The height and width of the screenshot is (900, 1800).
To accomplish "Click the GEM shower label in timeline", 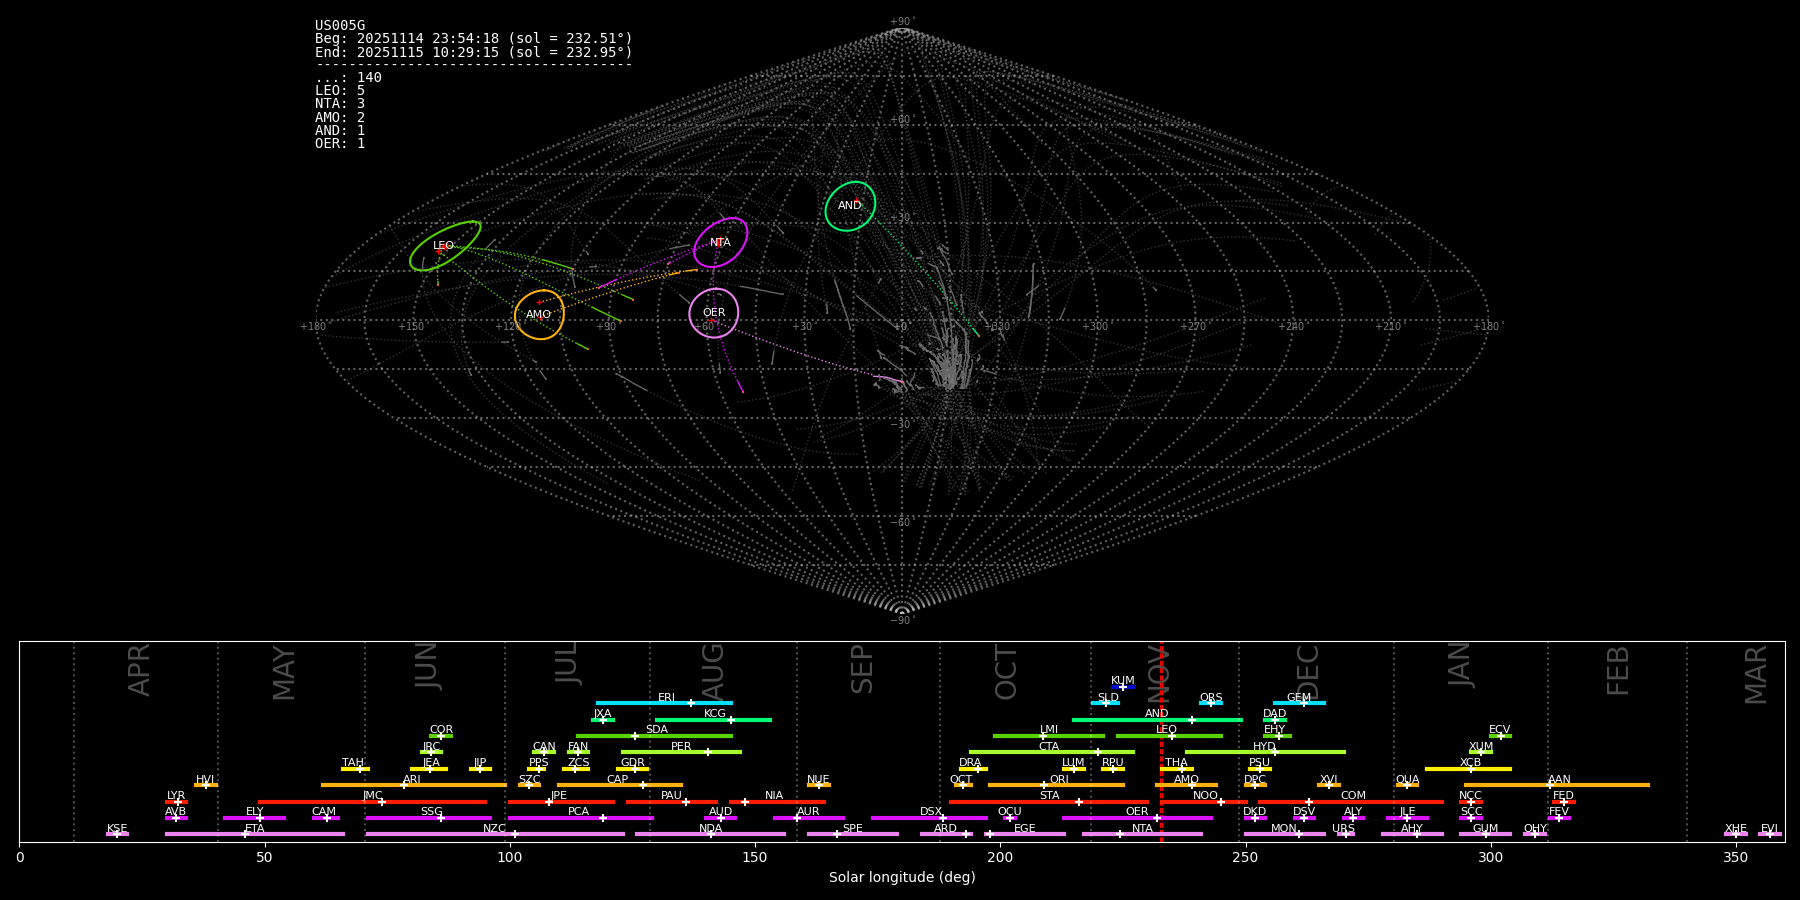I will (x=1299, y=698).
